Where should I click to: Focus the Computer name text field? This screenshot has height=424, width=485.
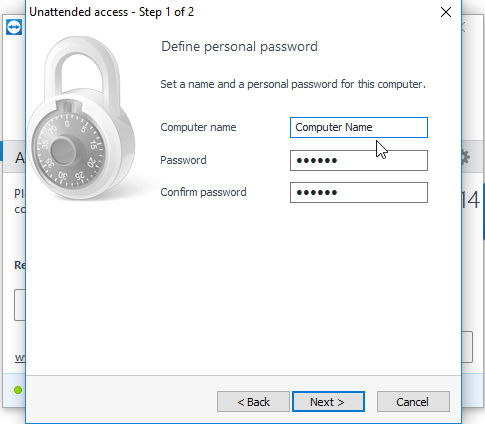click(359, 127)
